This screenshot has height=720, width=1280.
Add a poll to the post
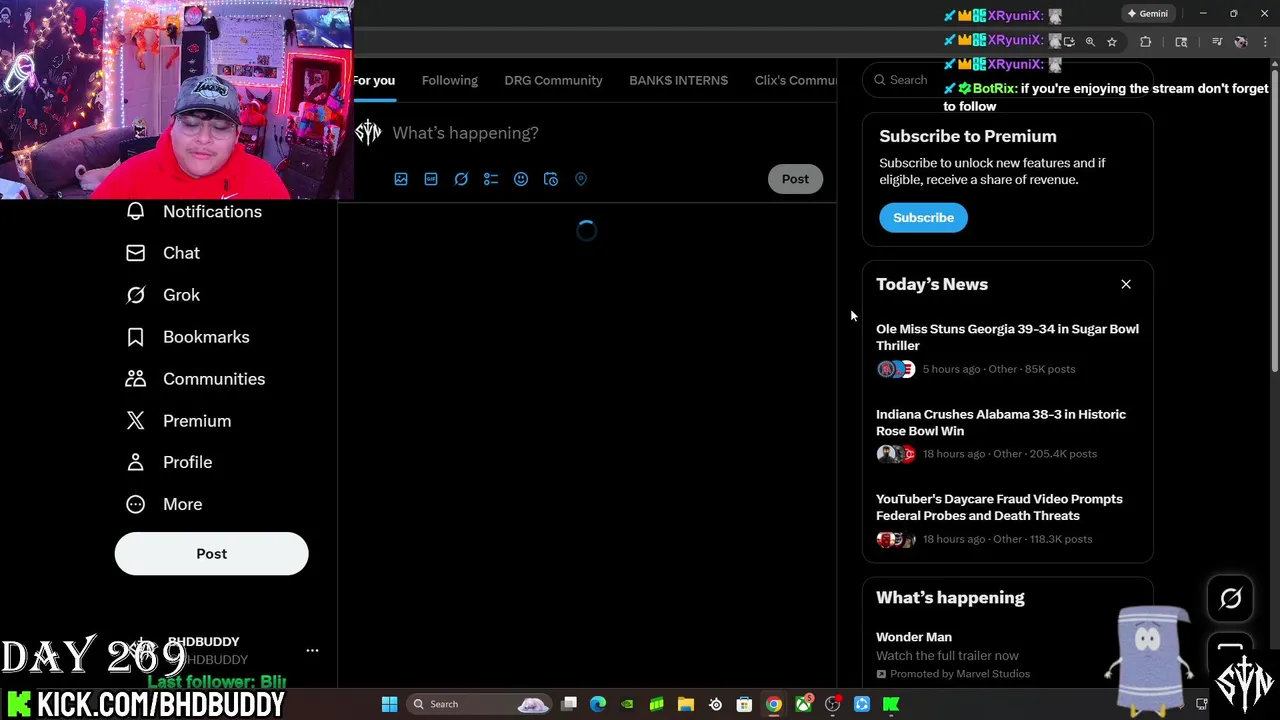click(491, 179)
